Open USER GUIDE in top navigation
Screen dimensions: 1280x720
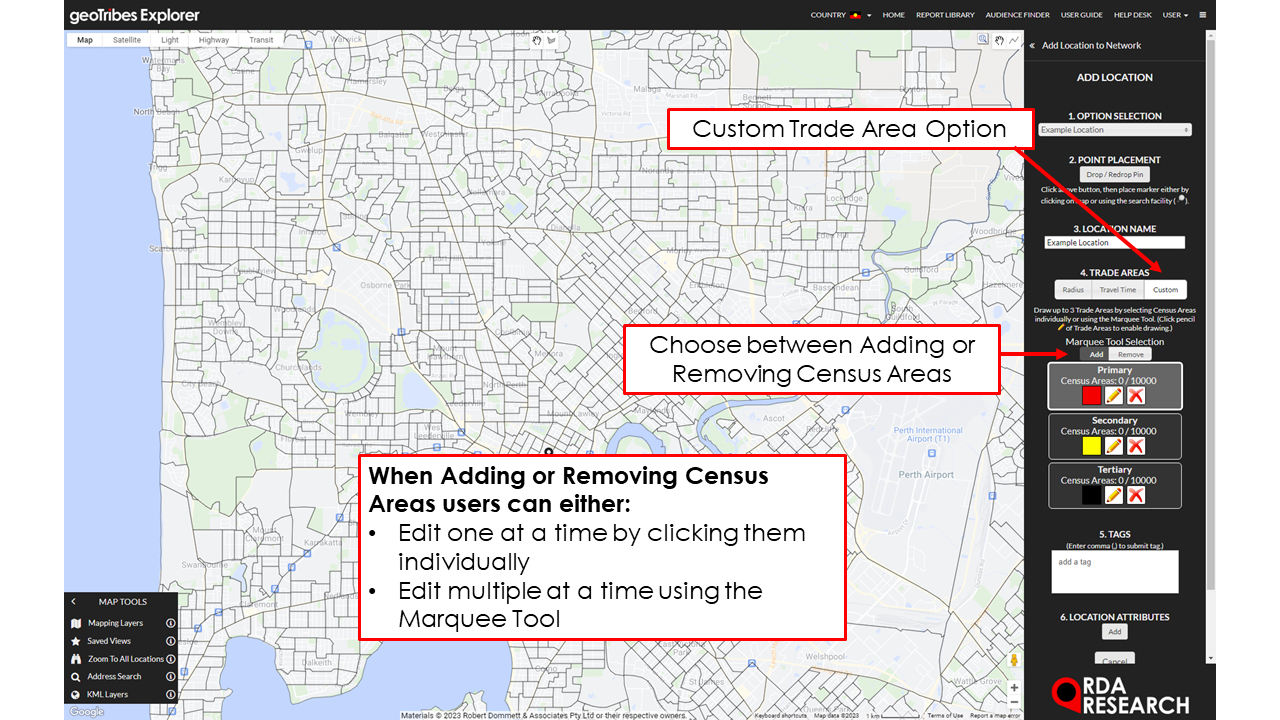coord(1082,15)
